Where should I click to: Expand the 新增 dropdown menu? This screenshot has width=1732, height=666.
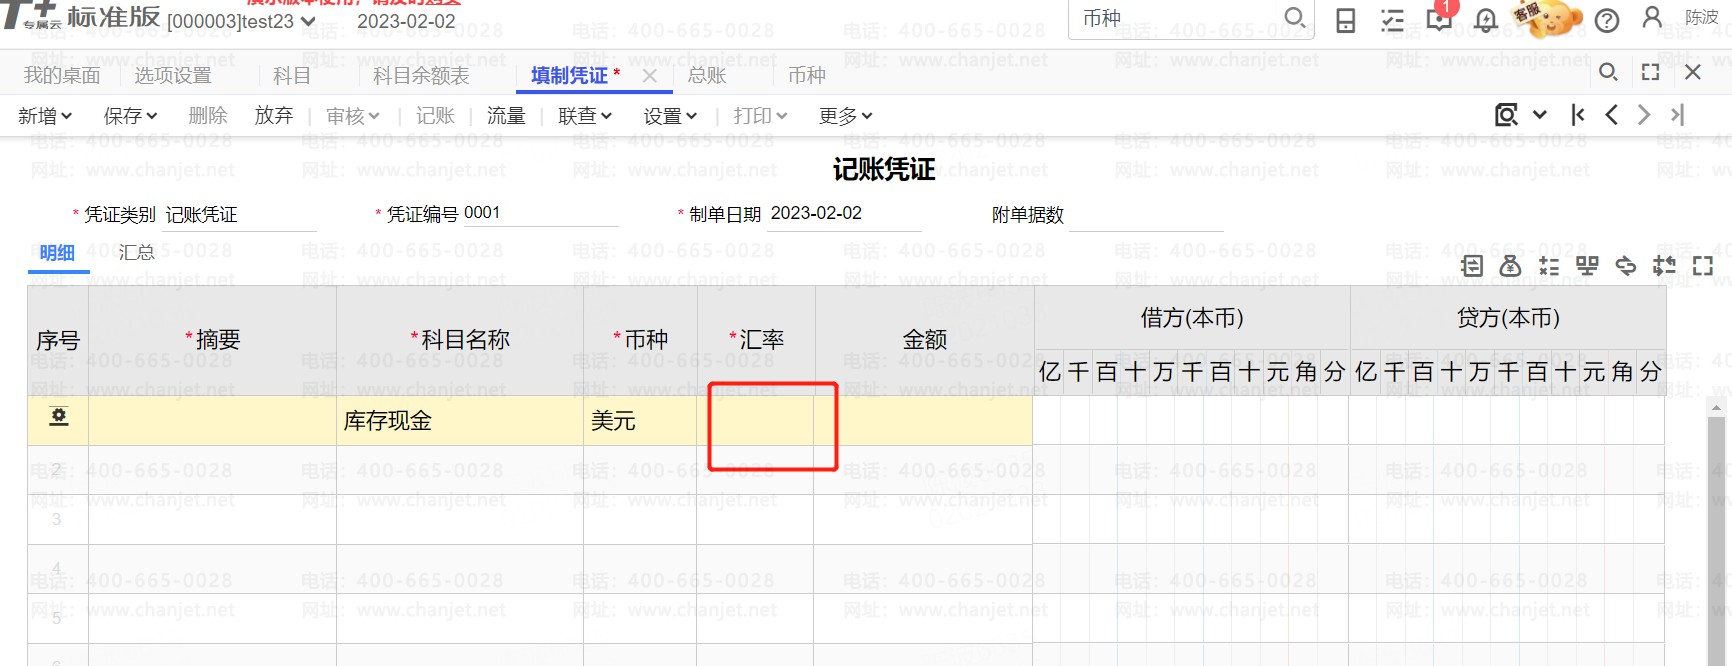pos(45,116)
